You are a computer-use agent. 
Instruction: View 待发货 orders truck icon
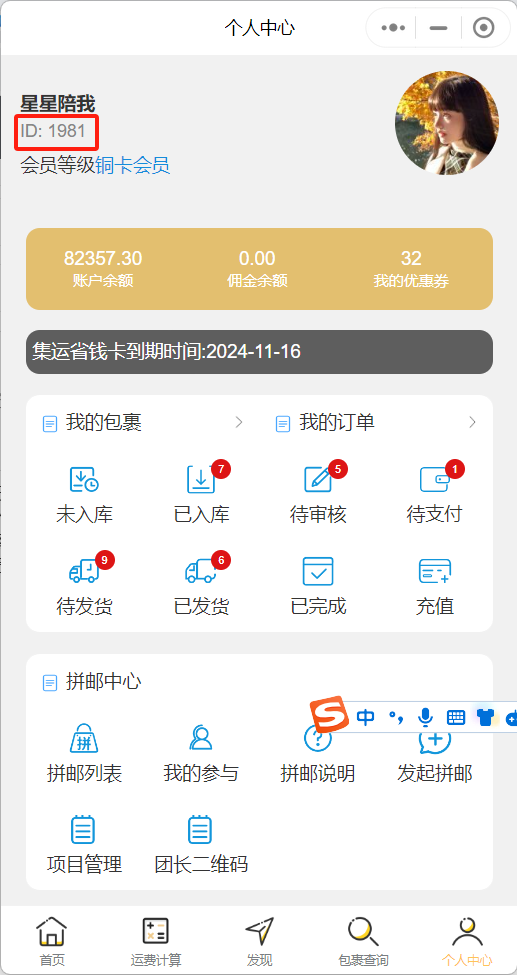tap(84, 571)
